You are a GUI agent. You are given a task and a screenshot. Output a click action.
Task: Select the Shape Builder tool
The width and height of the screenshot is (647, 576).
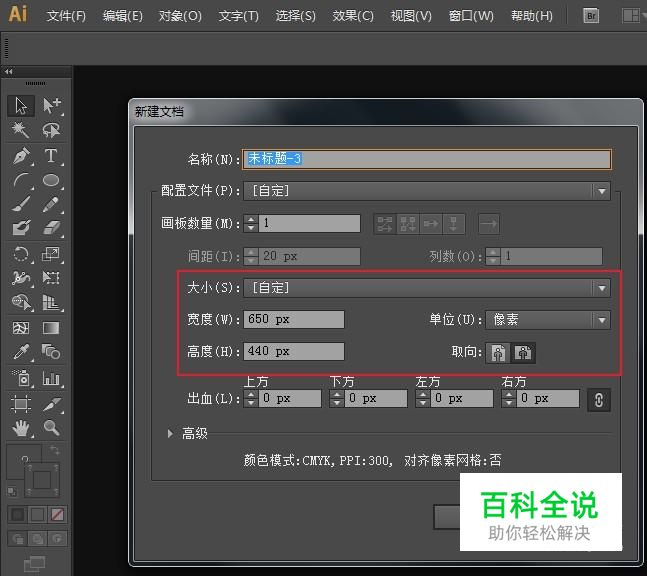[21, 302]
